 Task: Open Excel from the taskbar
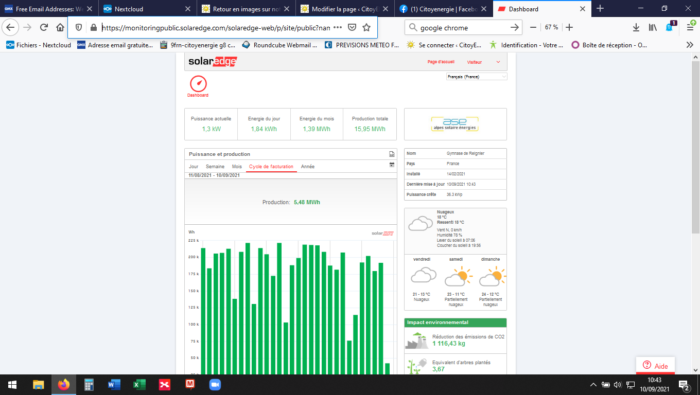tap(139, 385)
